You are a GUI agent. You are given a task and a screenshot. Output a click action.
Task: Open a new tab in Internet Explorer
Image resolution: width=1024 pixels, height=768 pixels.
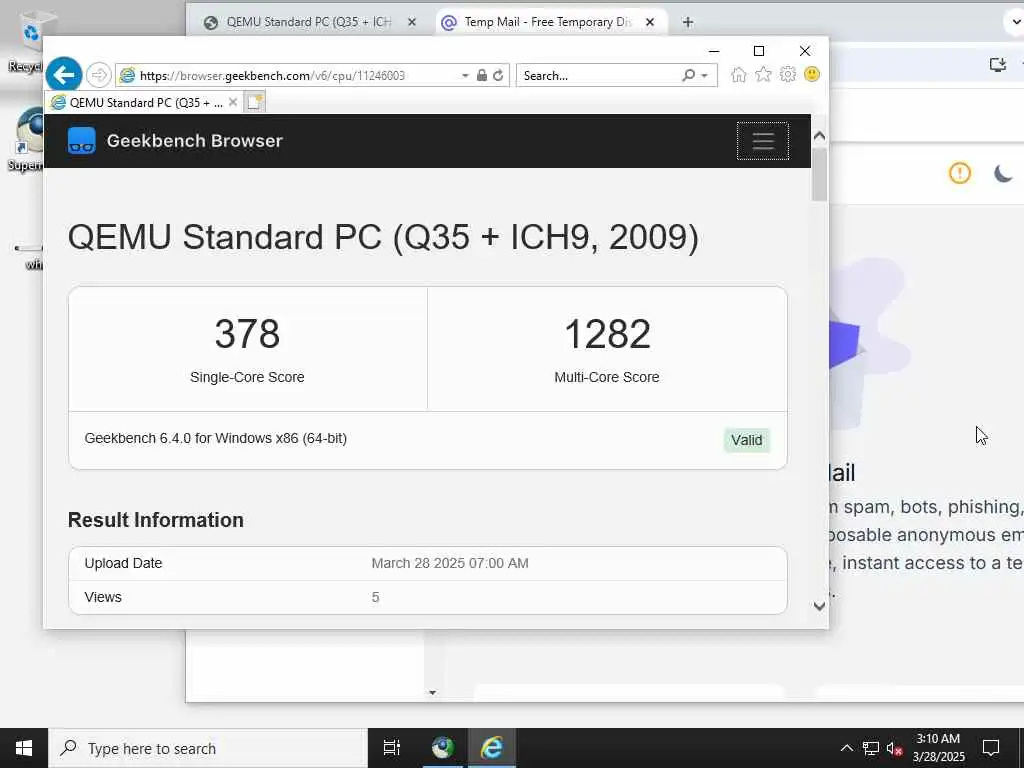pyautogui.click(x=255, y=102)
